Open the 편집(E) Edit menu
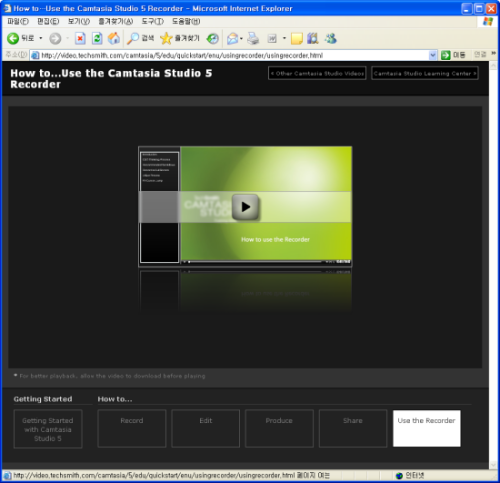The image size is (500, 483). pyautogui.click(x=48, y=22)
